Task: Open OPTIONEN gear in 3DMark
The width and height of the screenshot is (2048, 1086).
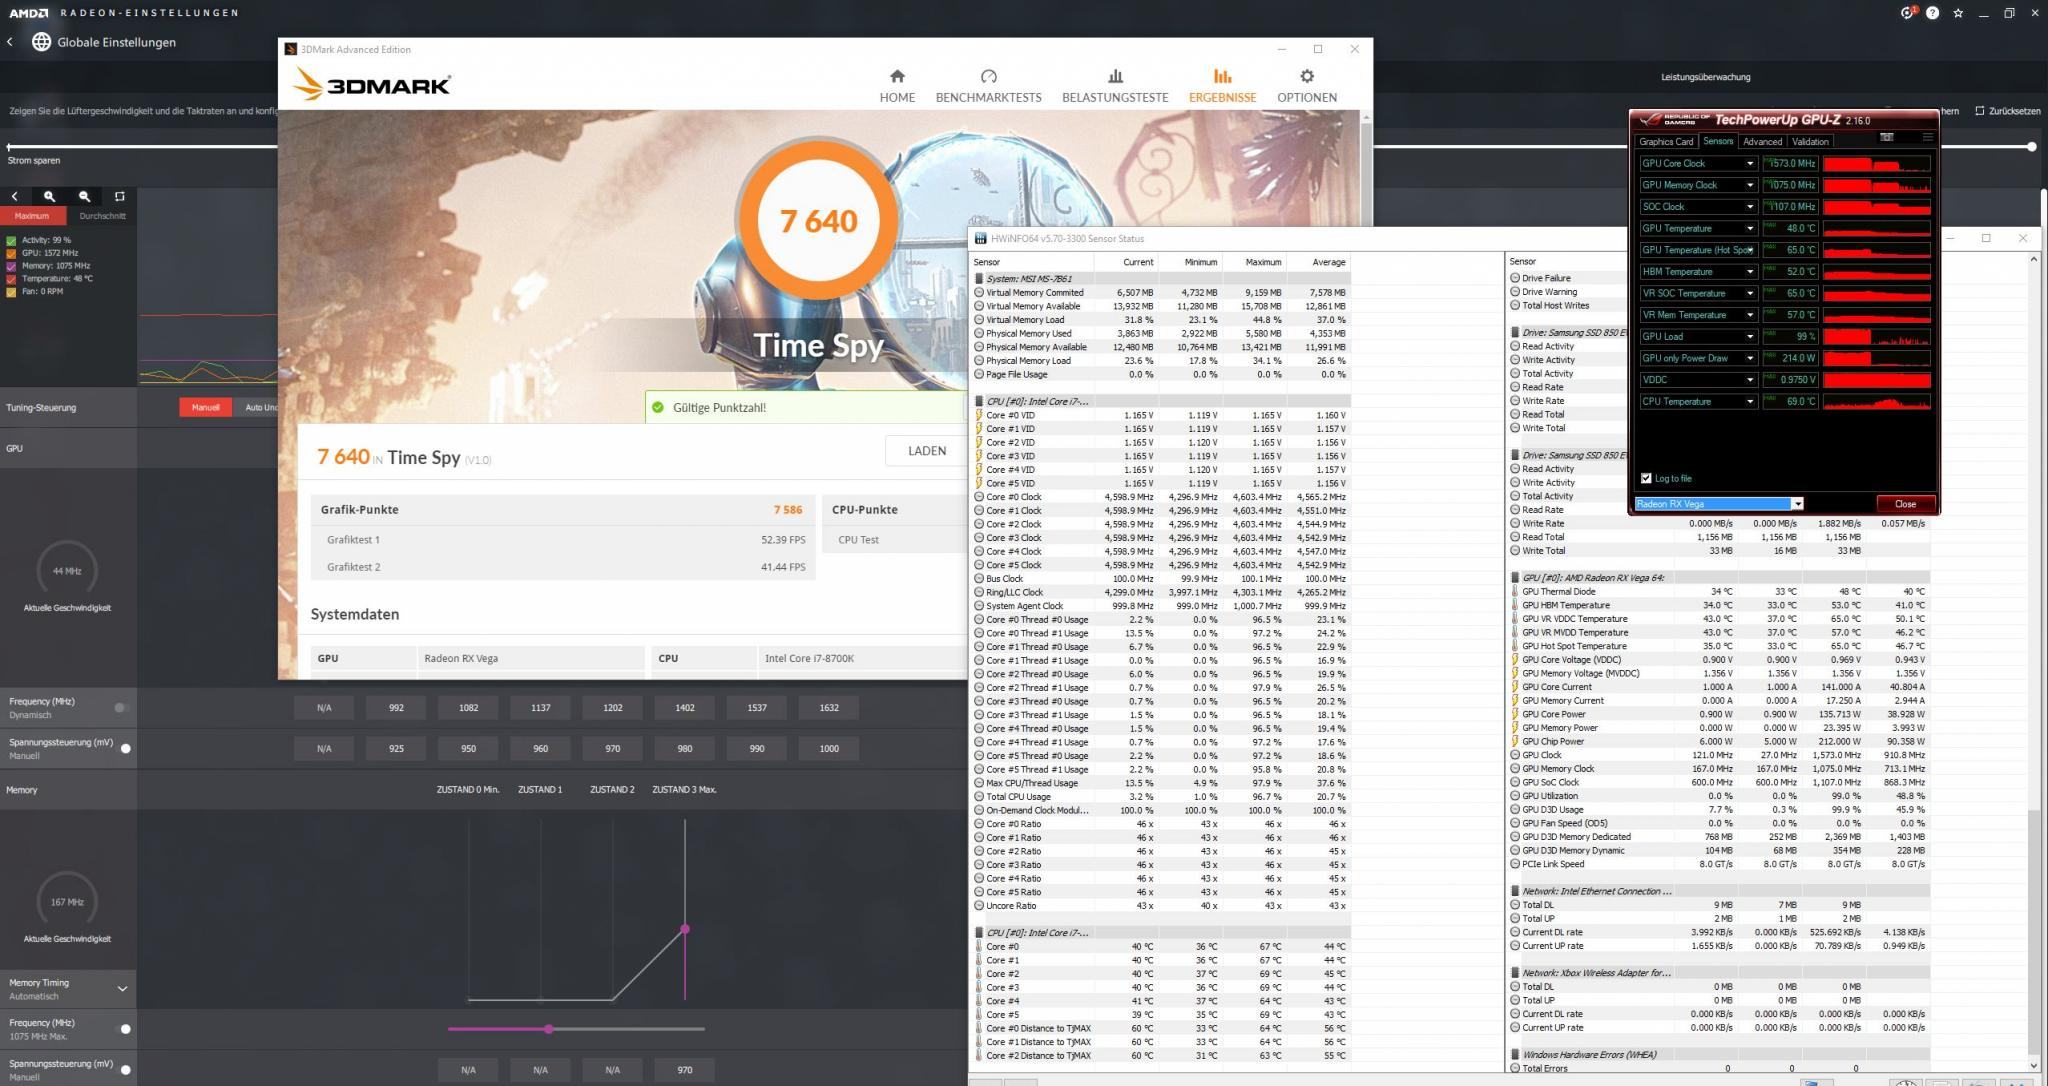Action: pyautogui.click(x=1306, y=86)
